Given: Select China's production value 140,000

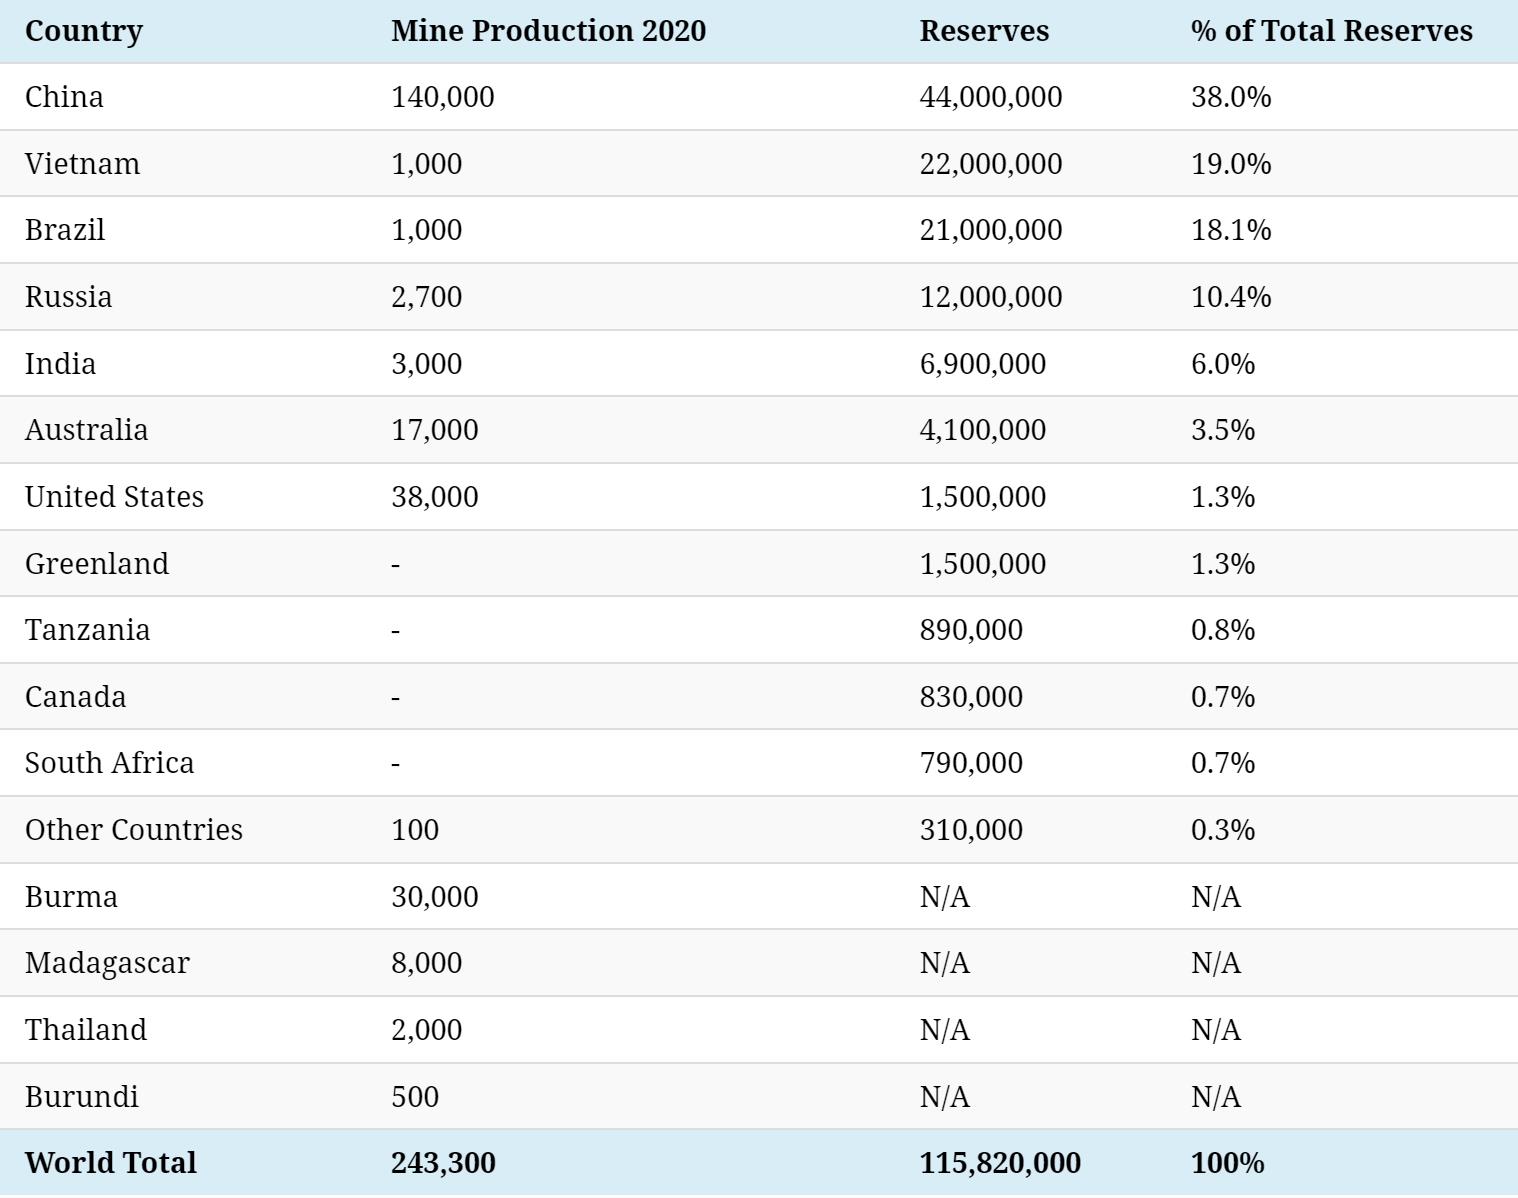Looking at the screenshot, I should point(443,97).
